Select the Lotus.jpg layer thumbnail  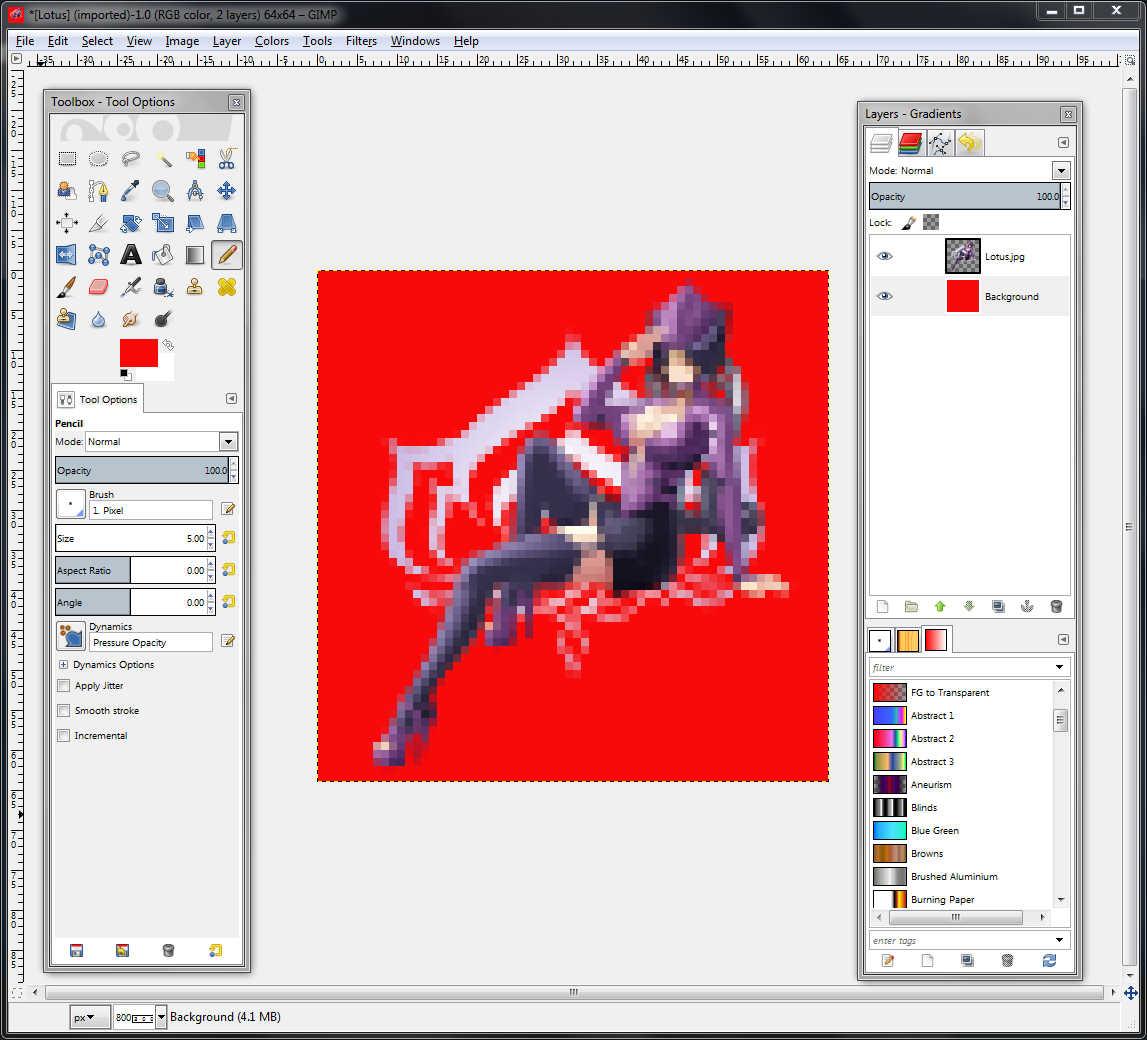pyautogui.click(x=963, y=256)
